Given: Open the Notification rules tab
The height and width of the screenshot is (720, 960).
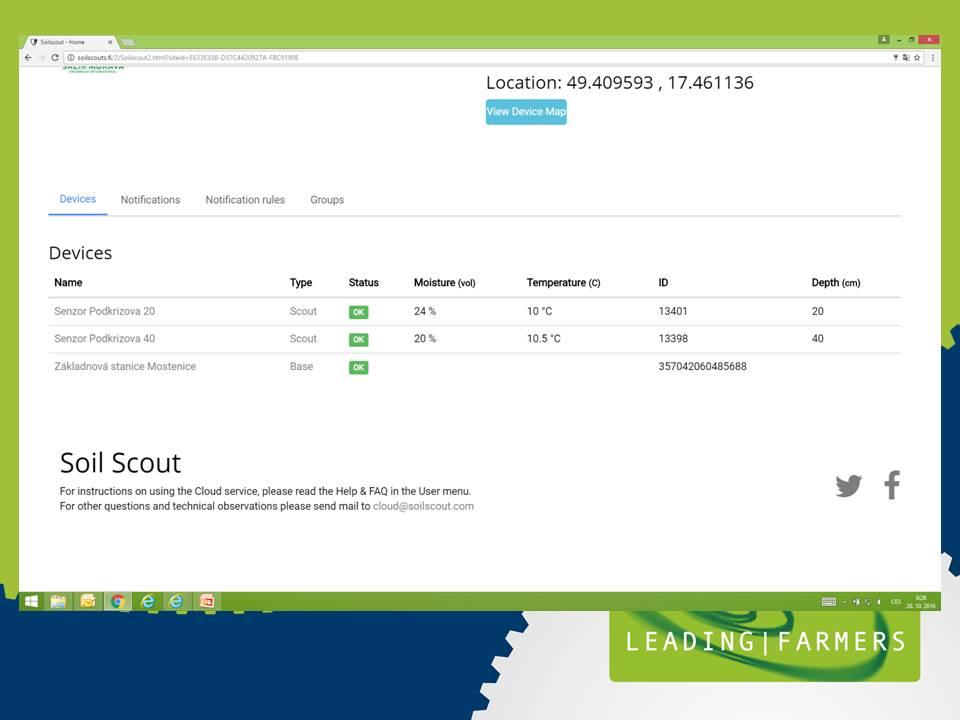Looking at the screenshot, I should coord(245,200).
